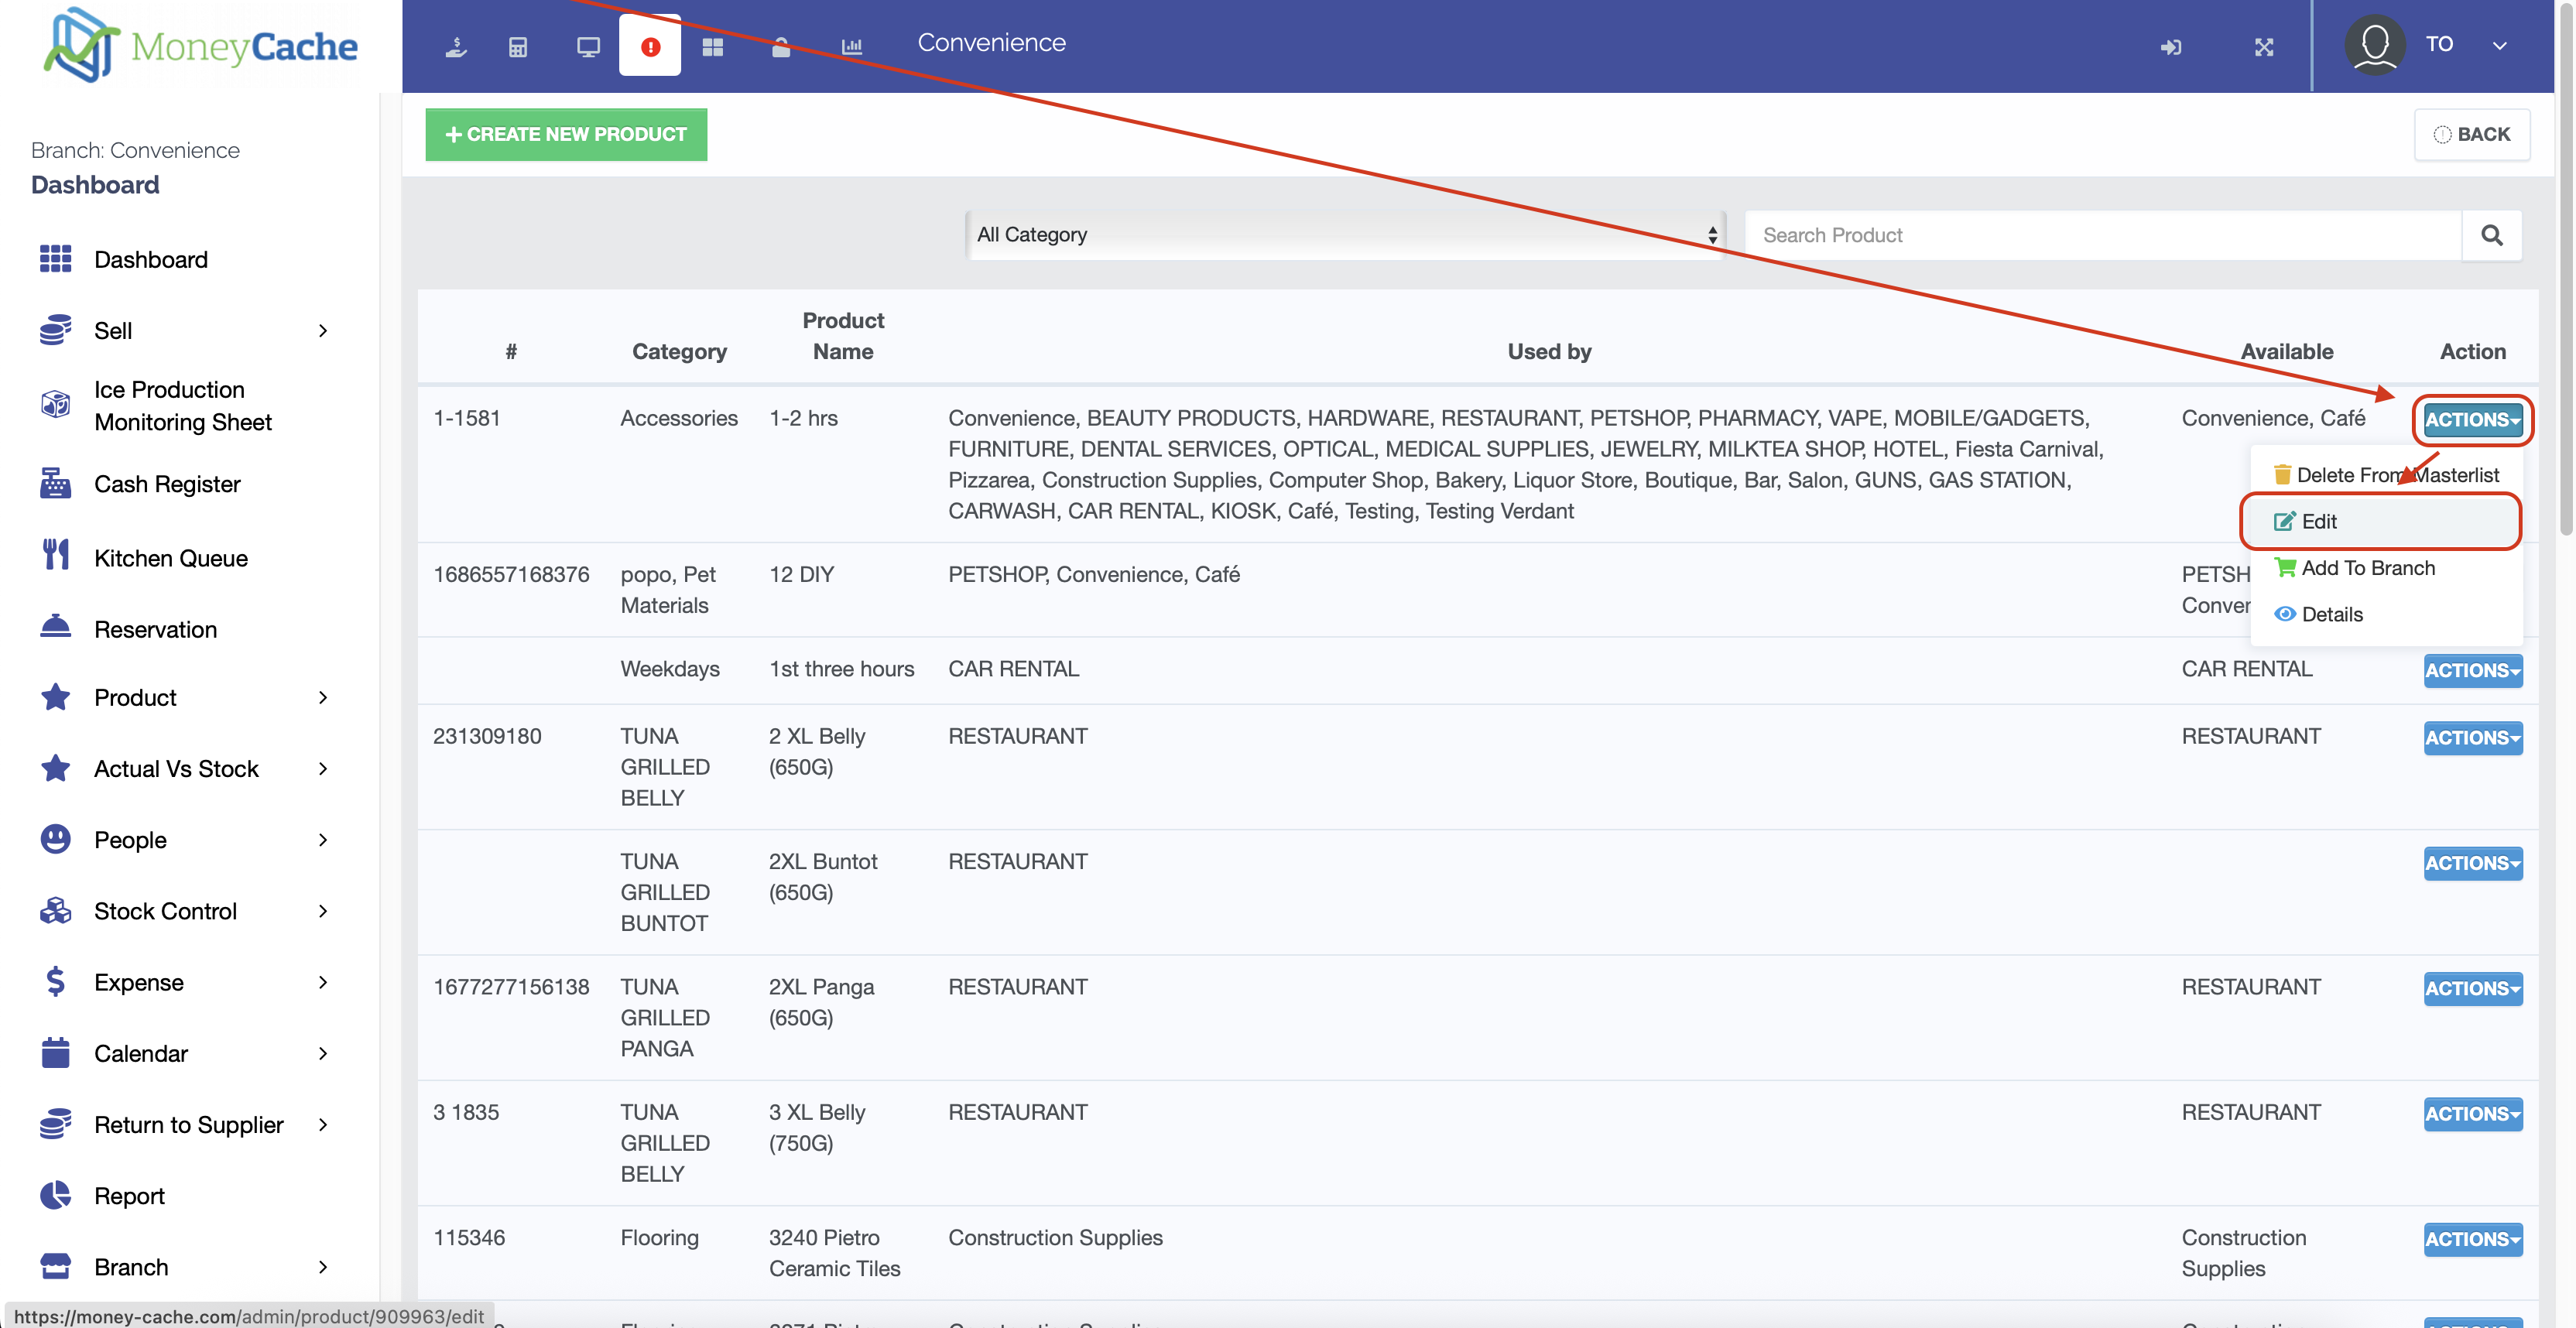
Task: Click the Back button
Action: 2471,134
